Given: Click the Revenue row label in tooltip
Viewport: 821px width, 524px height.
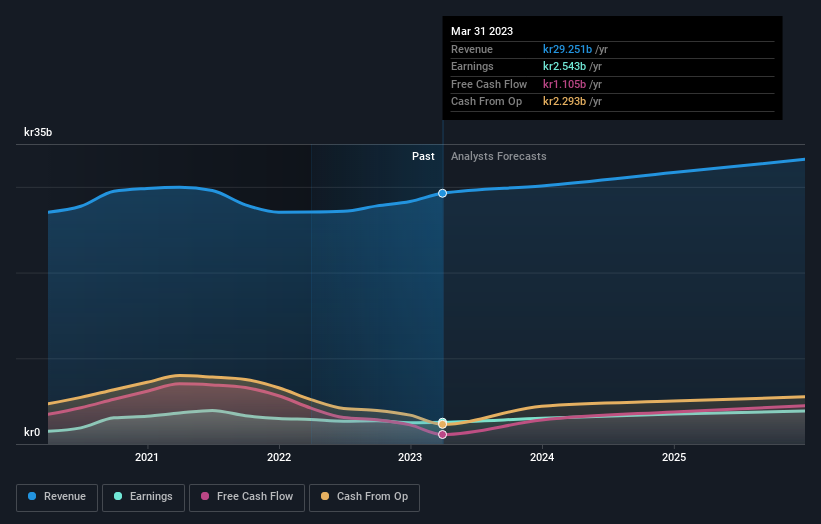Looking at the screenshot, I should click(472, 49).
